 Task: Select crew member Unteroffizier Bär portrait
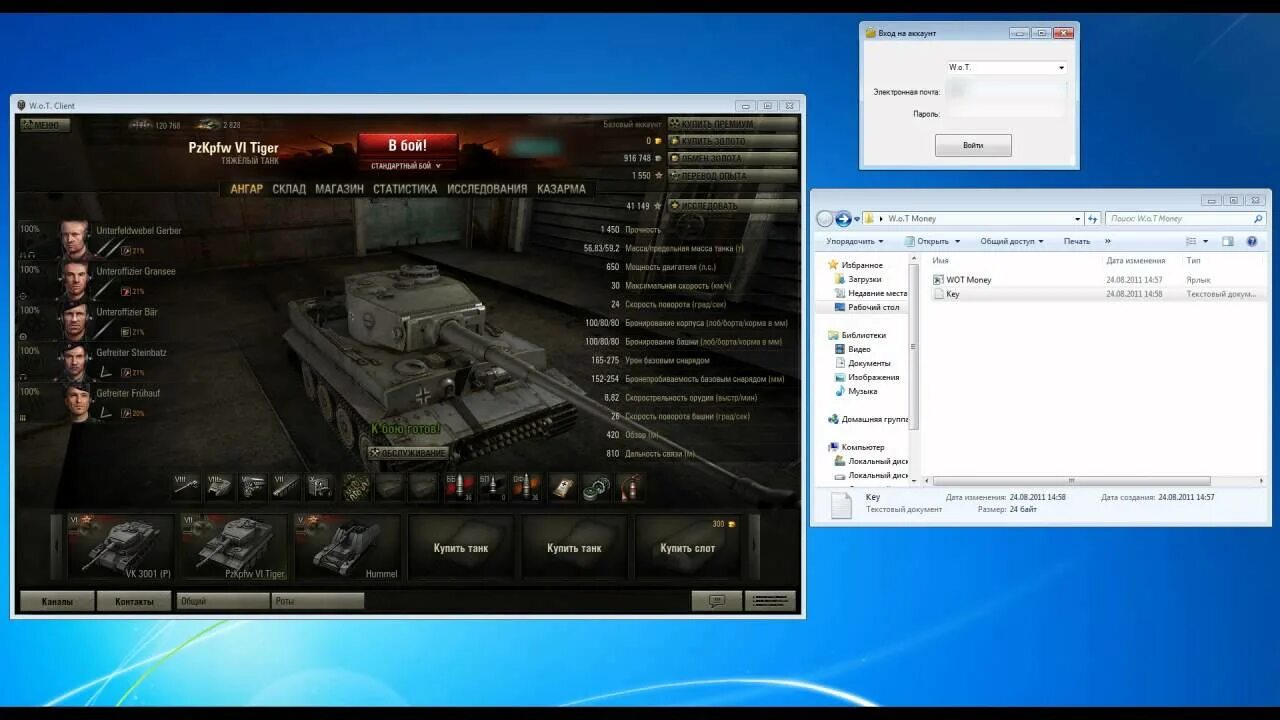[x=75, y=322]
